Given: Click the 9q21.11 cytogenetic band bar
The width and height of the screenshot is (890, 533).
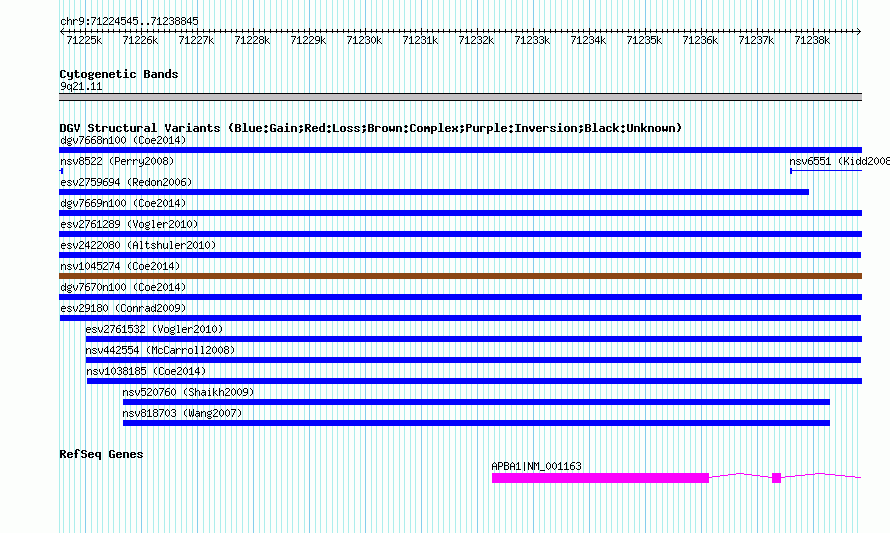Looking at the screenshot, I should [x=460, y=97].
